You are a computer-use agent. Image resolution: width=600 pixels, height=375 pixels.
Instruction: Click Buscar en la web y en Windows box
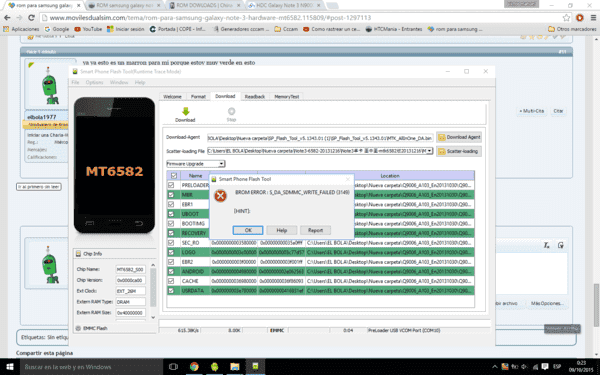[x=91, y=367]
